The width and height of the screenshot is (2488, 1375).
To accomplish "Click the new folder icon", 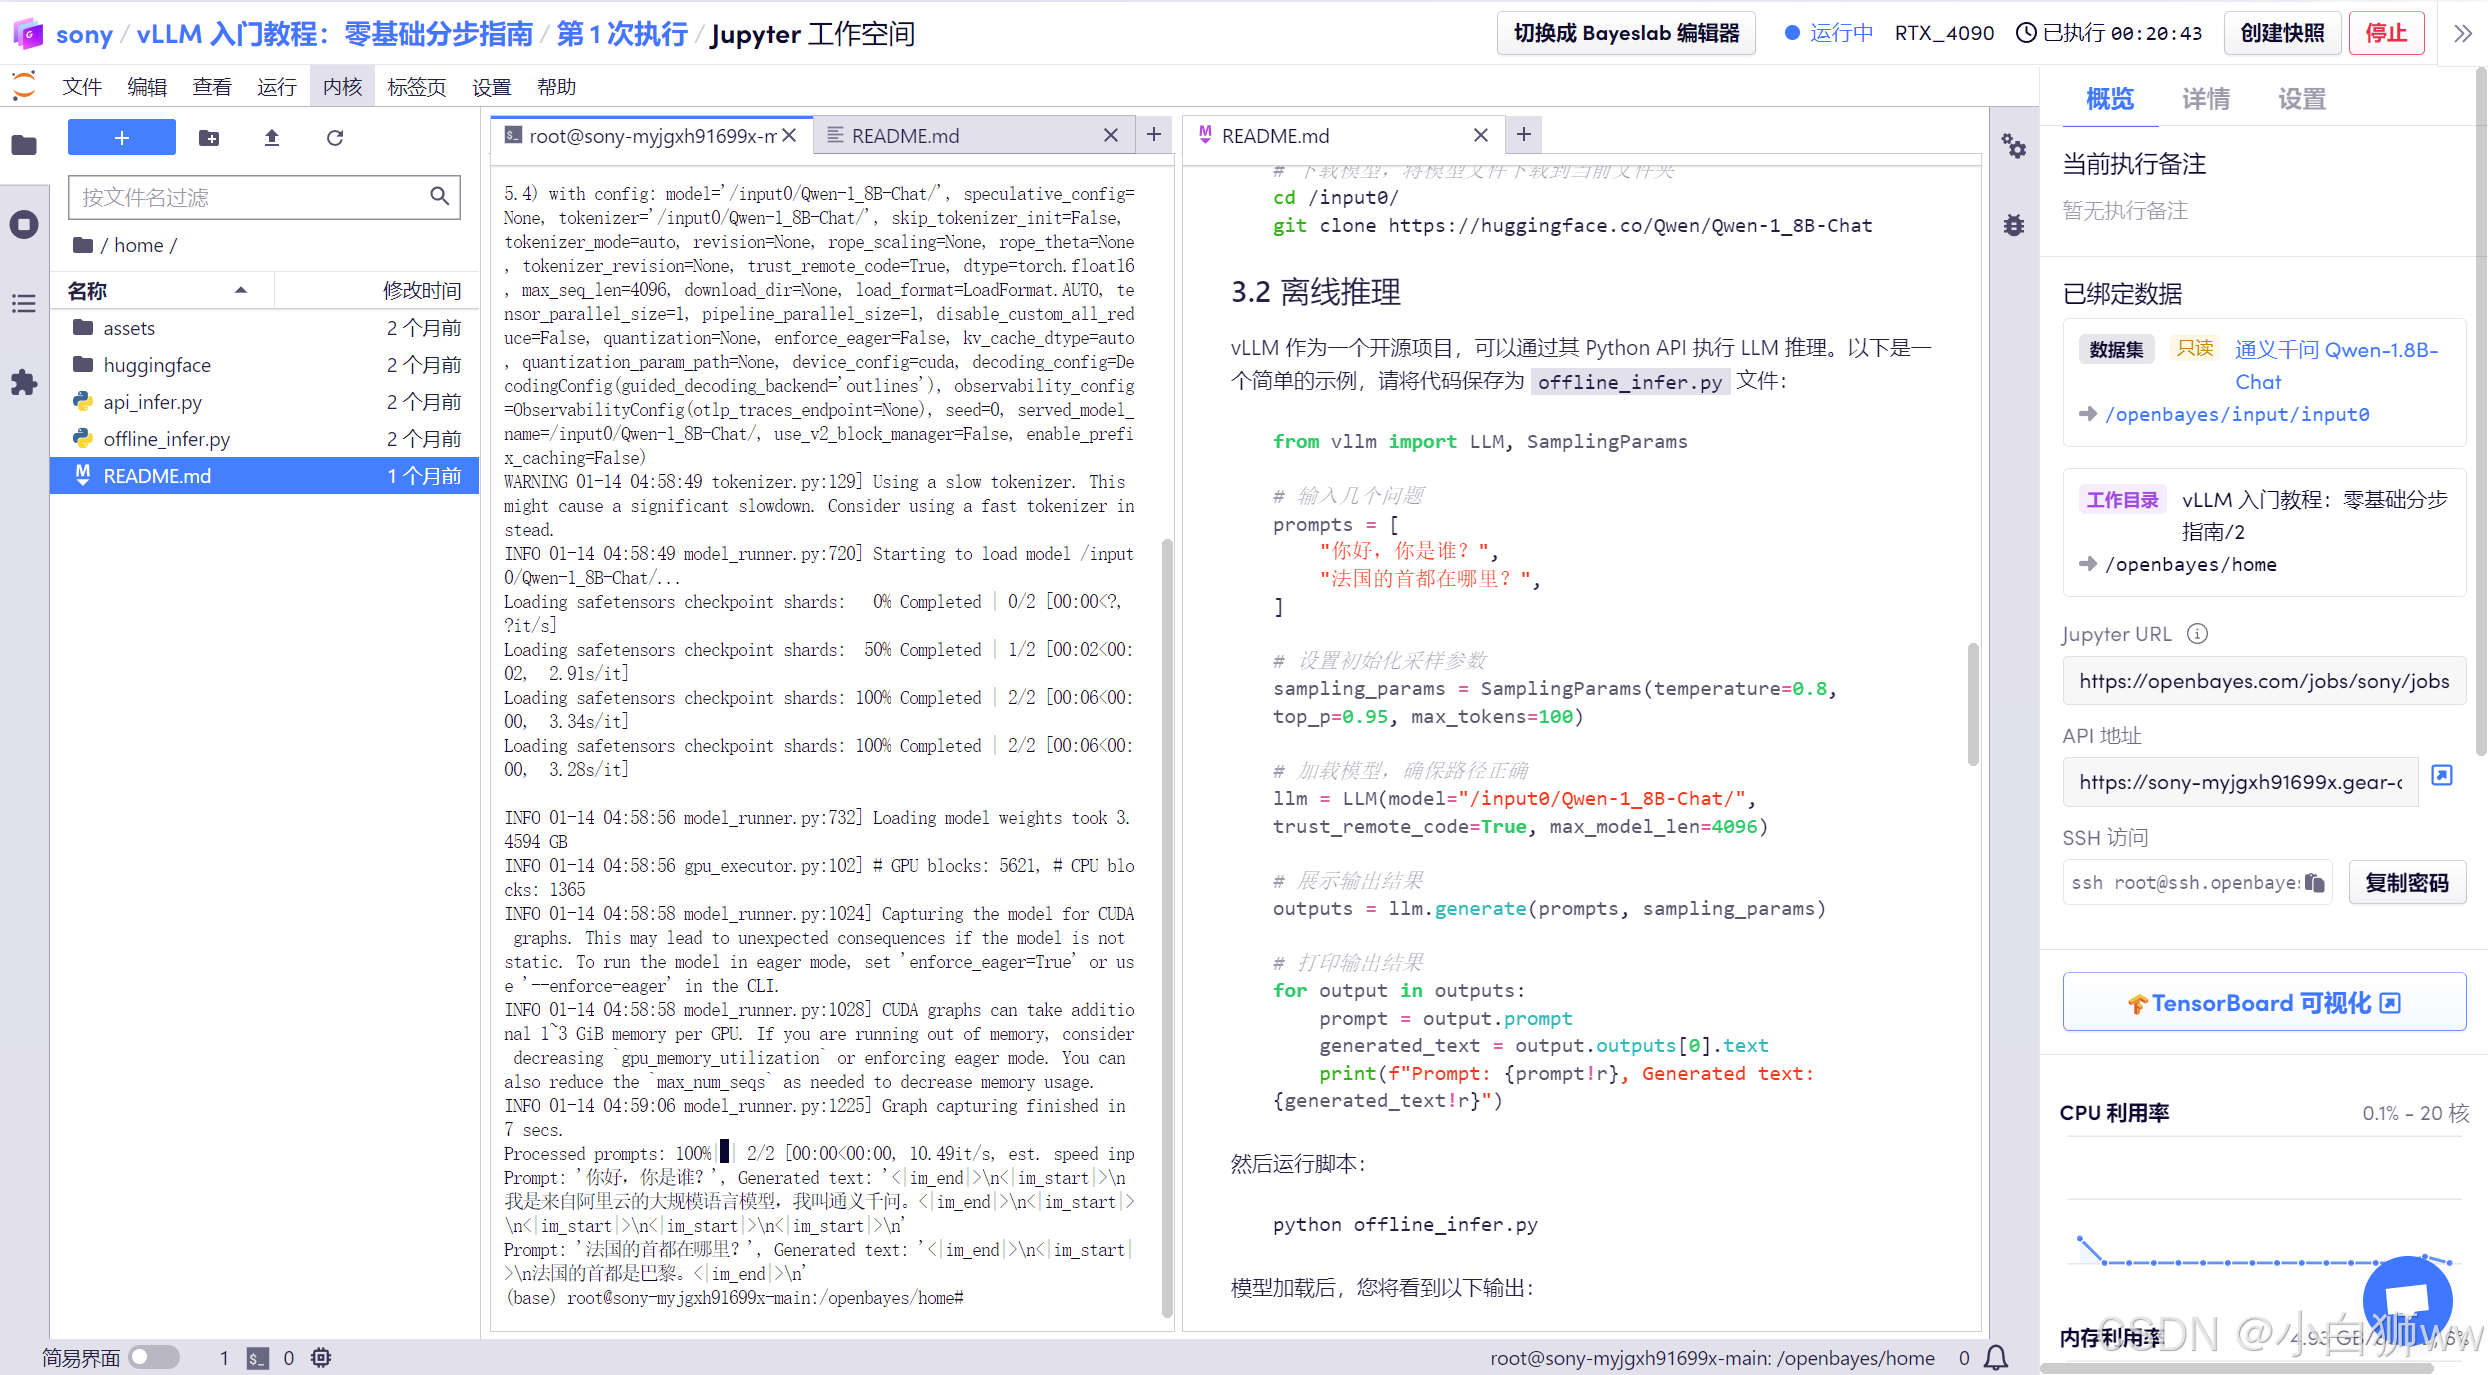I will pos(209,138).
